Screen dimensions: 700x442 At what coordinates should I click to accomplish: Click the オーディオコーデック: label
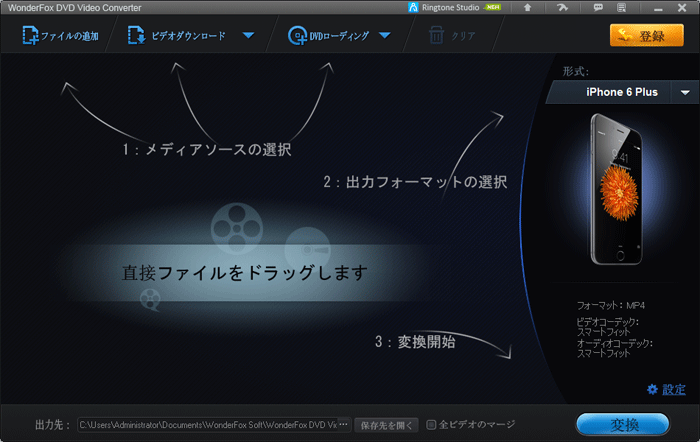pyautogui.click(x=615, y=343)
